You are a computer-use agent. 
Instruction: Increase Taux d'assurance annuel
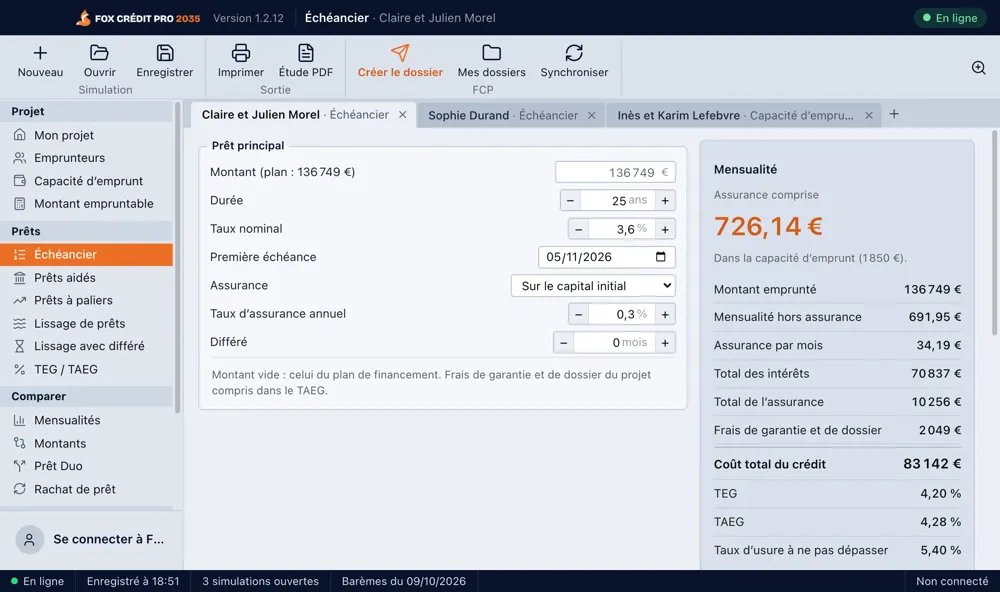click(665, 314)
